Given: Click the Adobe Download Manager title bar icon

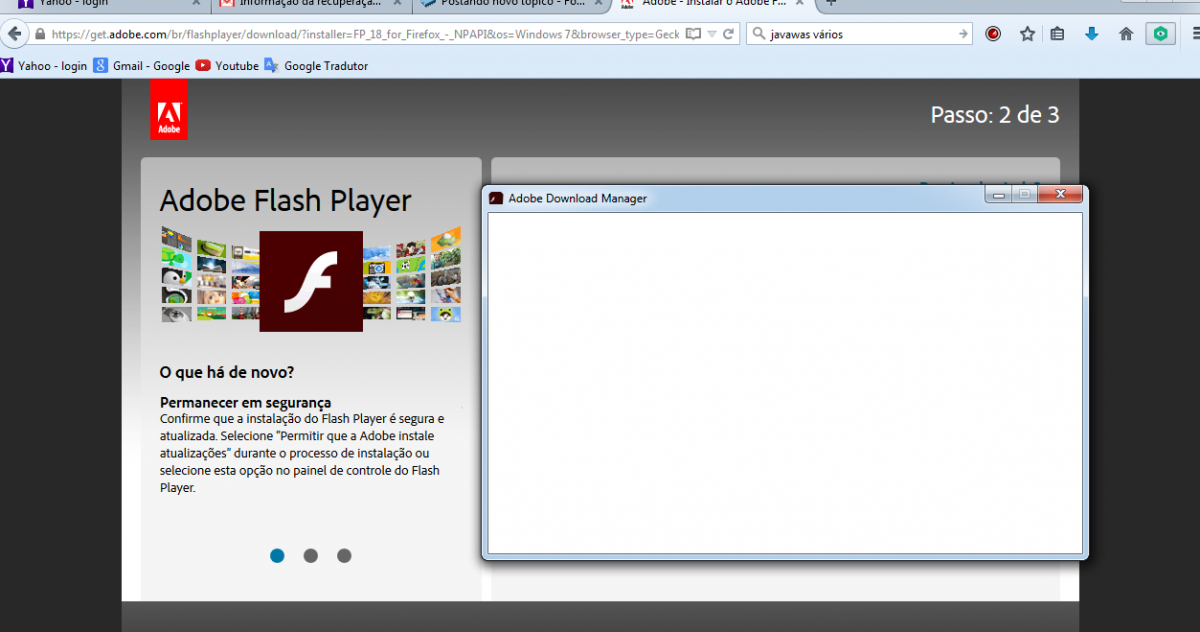Looking at the screenshot, I should 495,198.
